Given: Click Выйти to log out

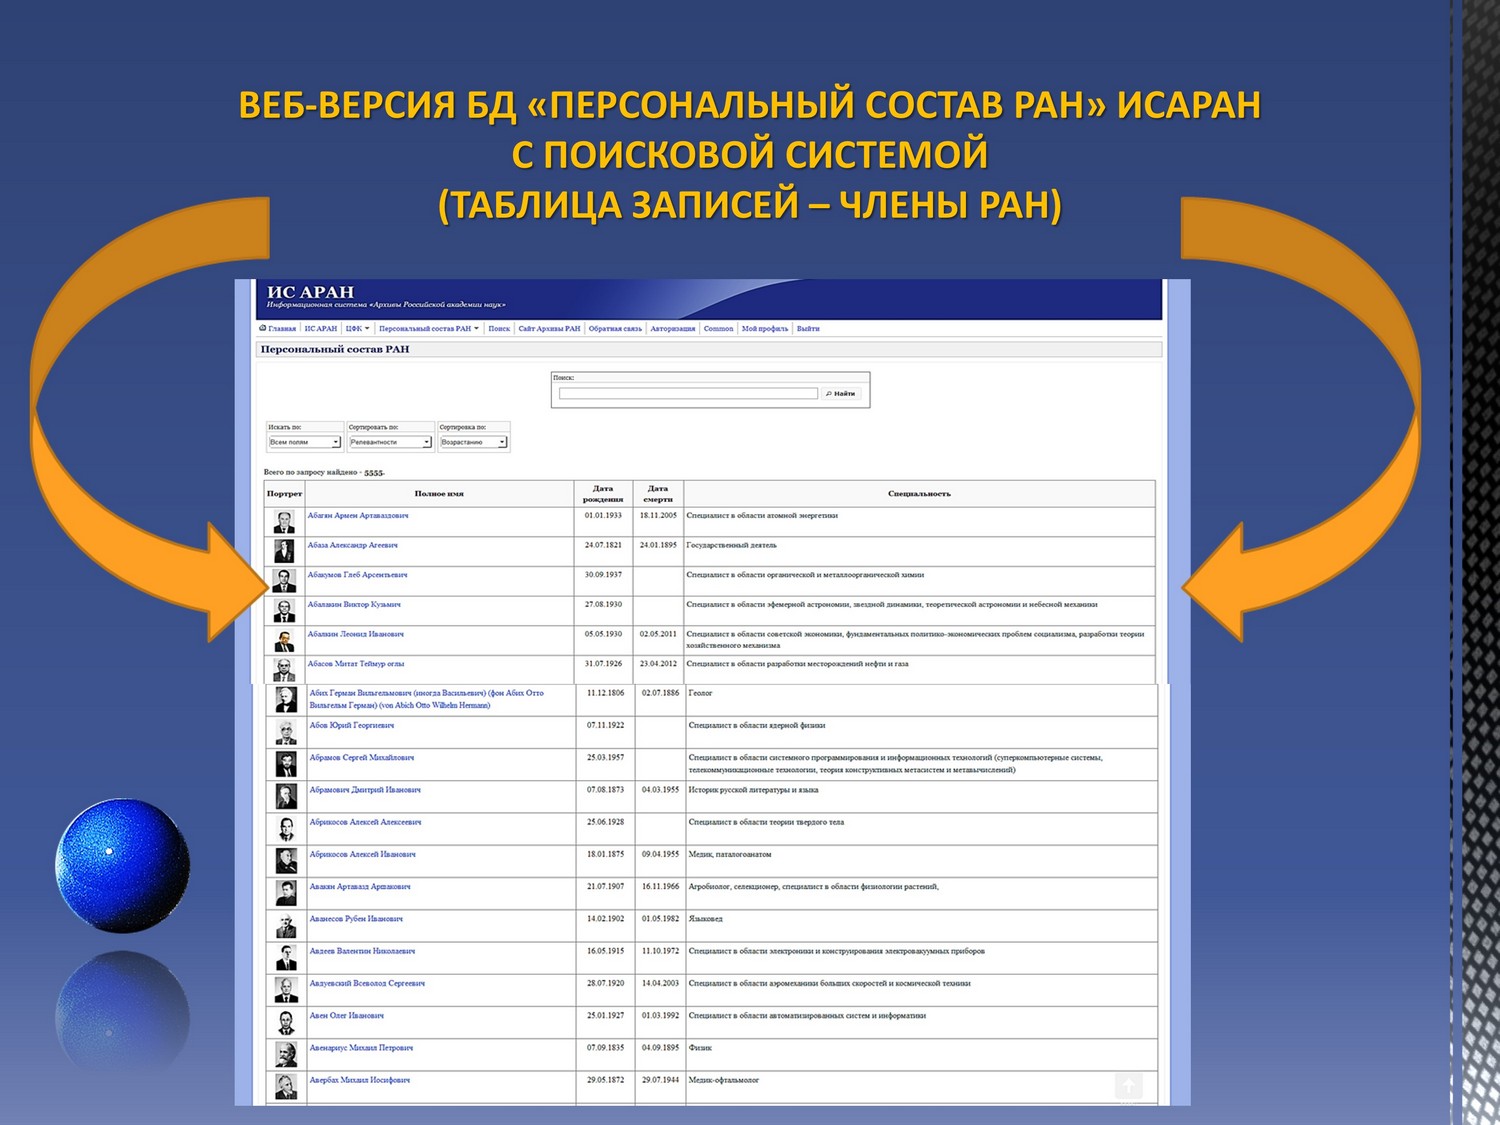Looking at the screenshot, I should pyautogui.click(x=808, y=328).
